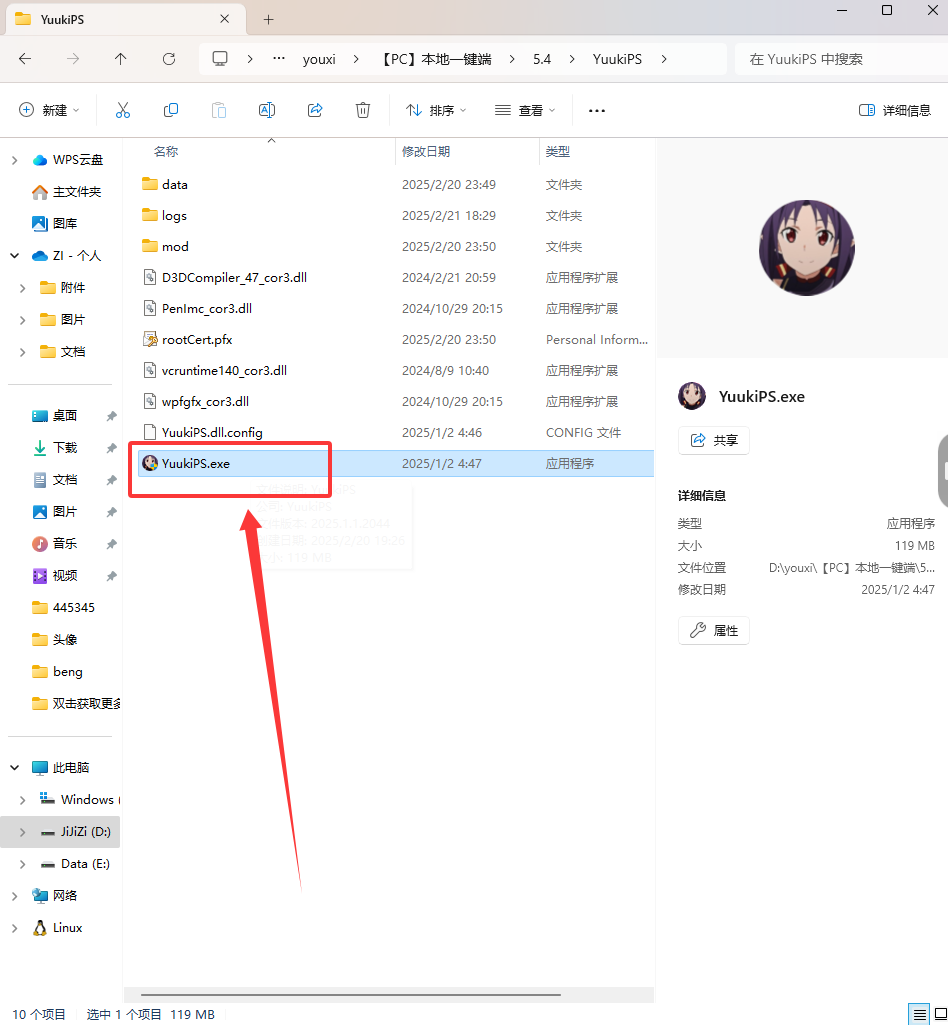Go up one folder level
Image resolution: width=948 pixels, height=1025 pixels.
coord(121,59)
